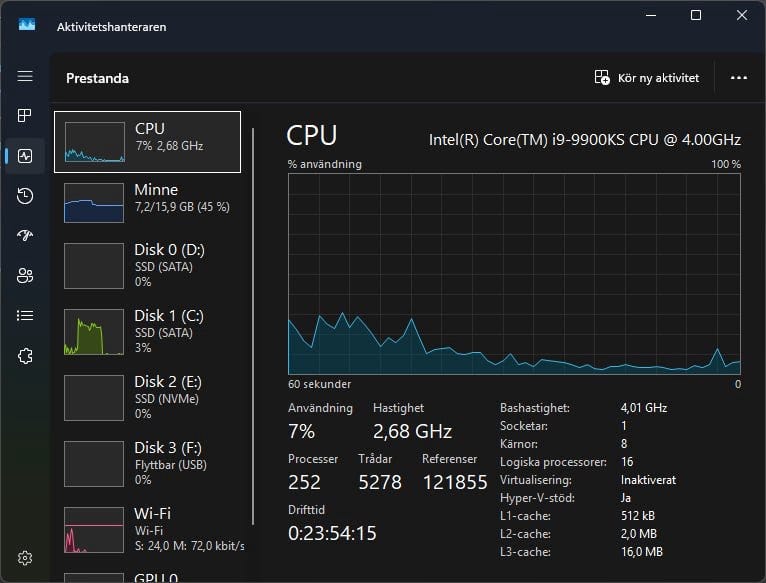Open the App history page icon

point(25,195)
